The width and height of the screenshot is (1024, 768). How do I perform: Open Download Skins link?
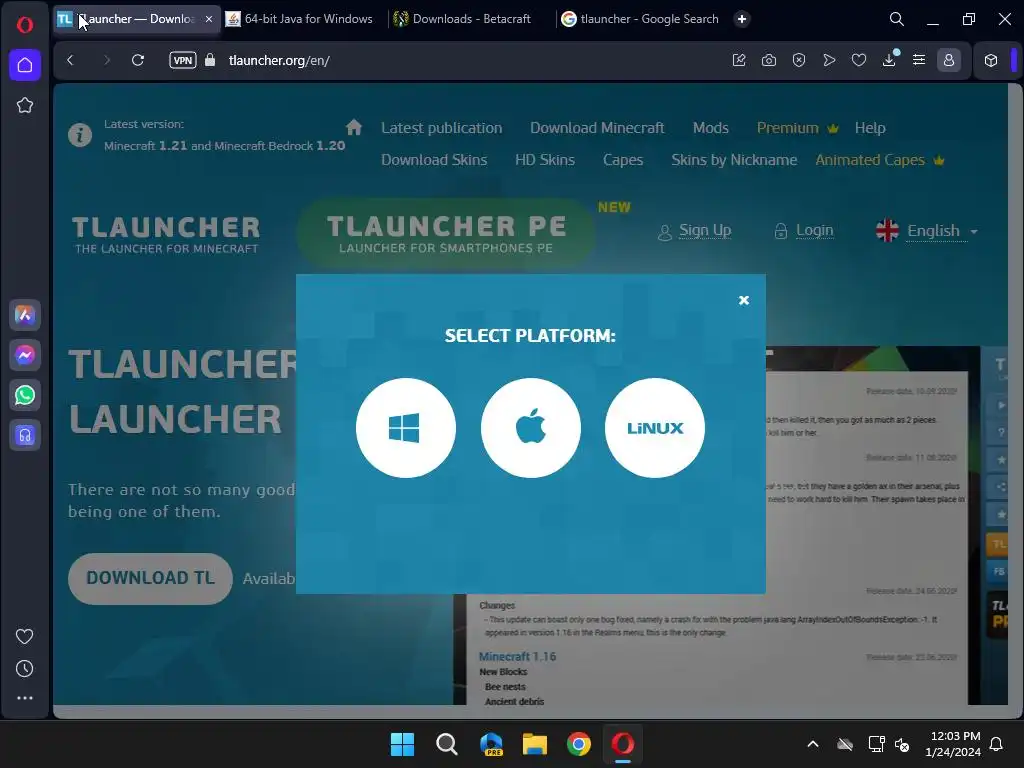pos(434,160)
